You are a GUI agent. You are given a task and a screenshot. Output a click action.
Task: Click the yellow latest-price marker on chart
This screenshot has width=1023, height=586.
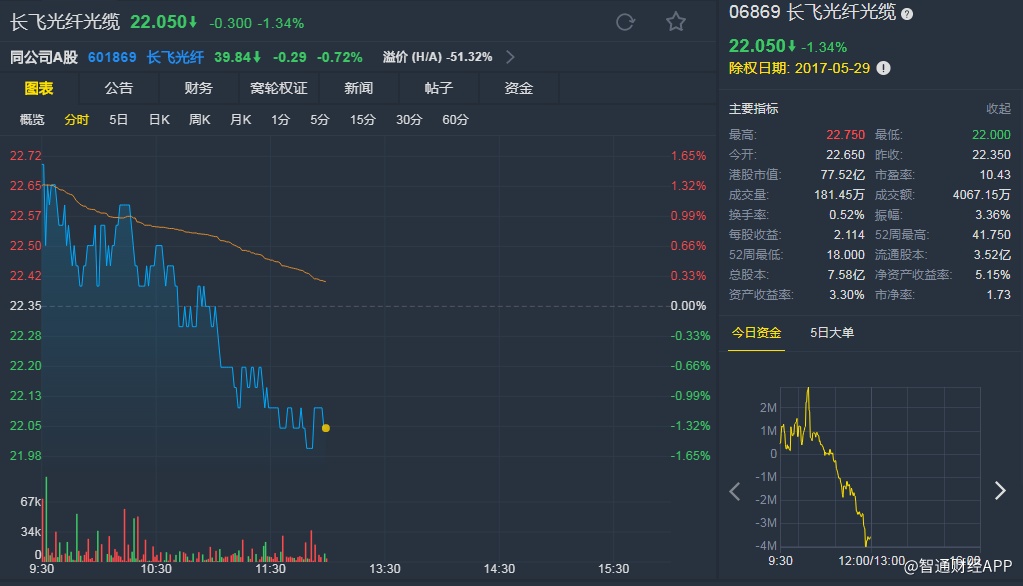click(326, 428)
